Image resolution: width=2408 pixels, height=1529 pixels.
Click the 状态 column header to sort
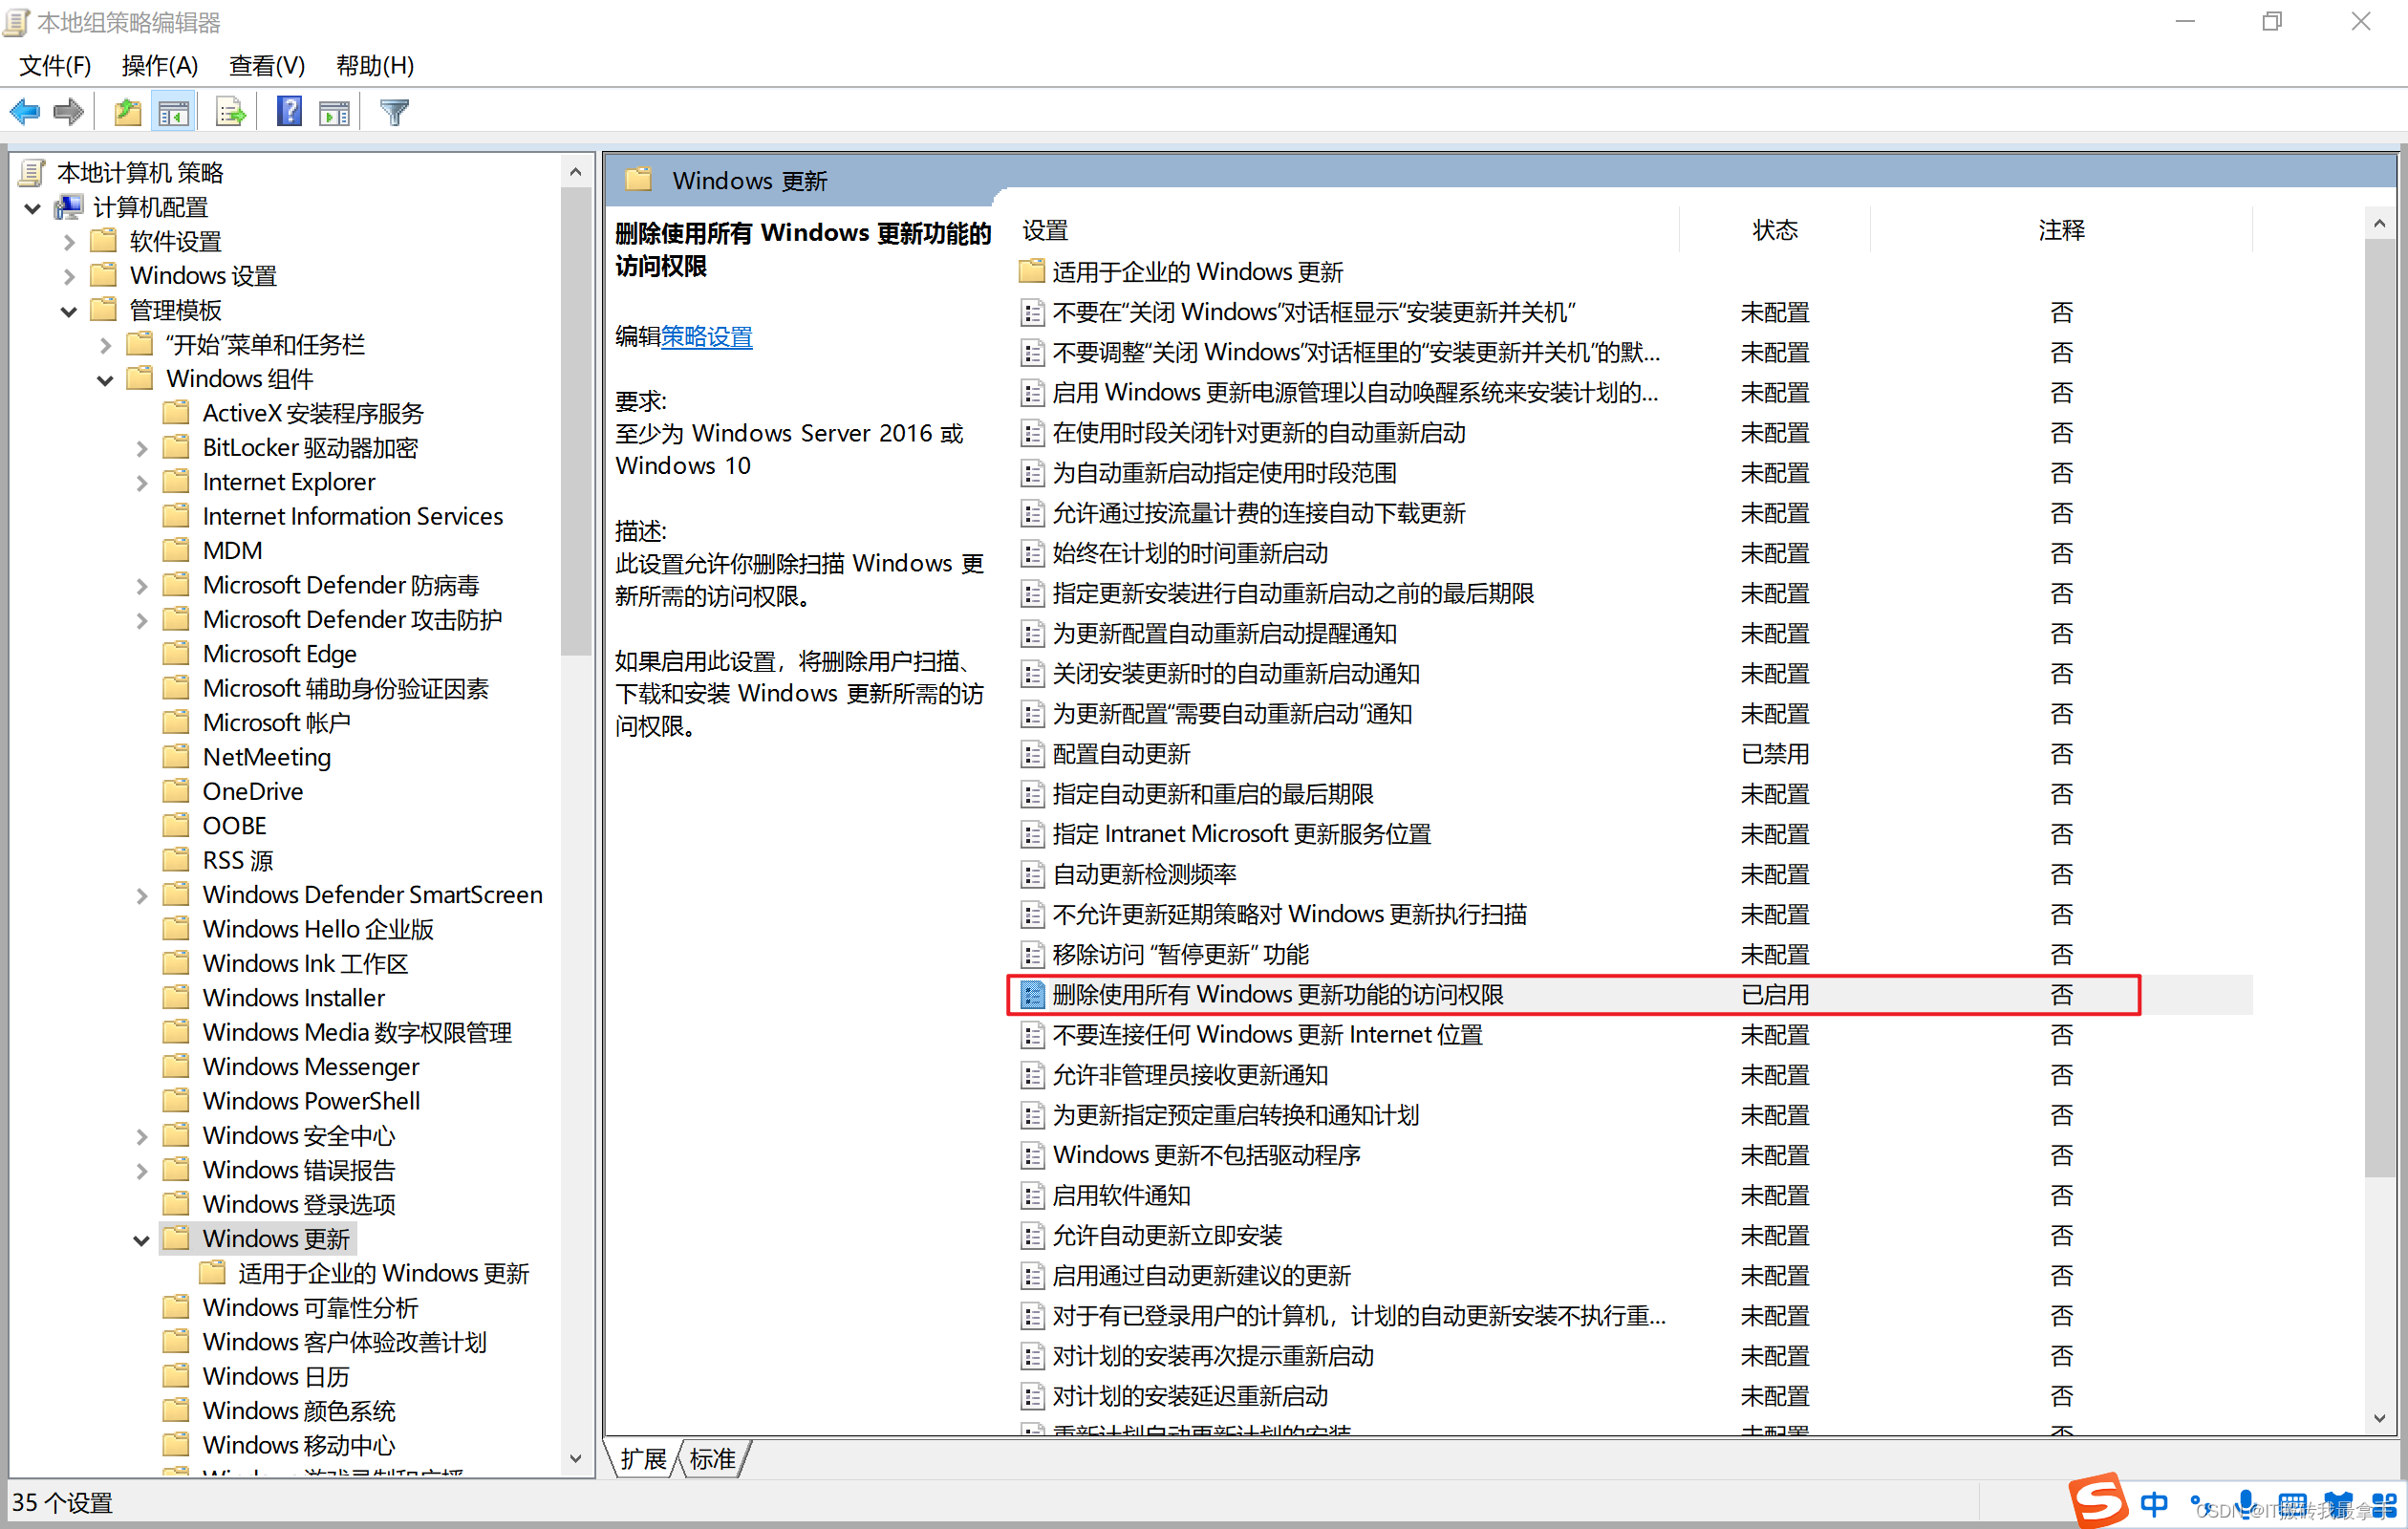click(1774, 231)
